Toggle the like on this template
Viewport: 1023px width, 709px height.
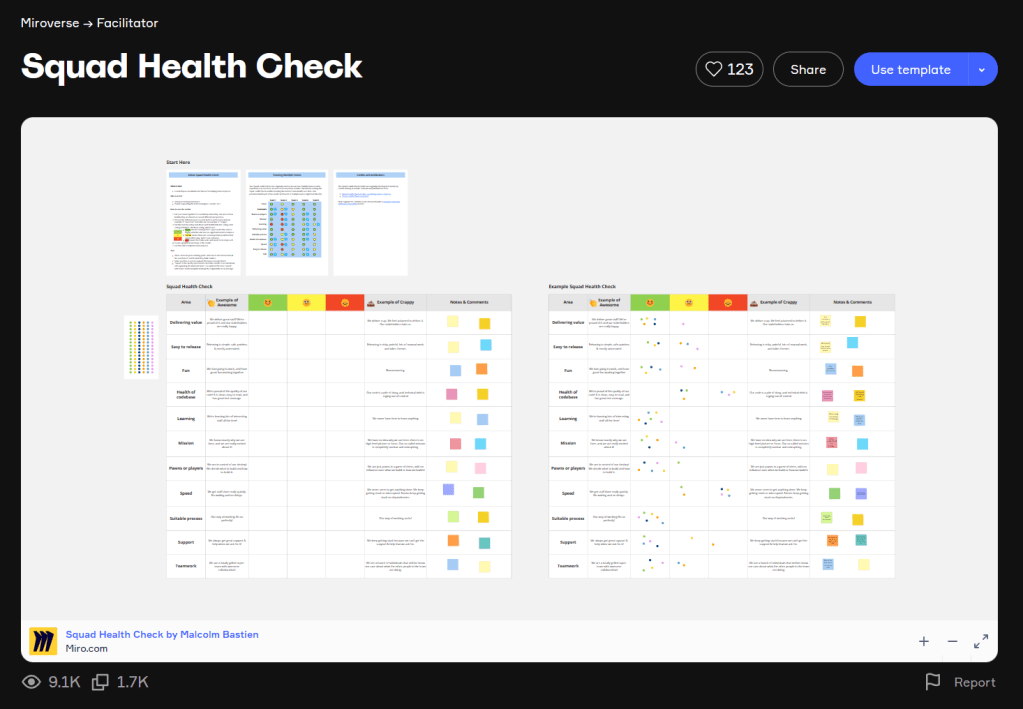[x=728, y=69]
